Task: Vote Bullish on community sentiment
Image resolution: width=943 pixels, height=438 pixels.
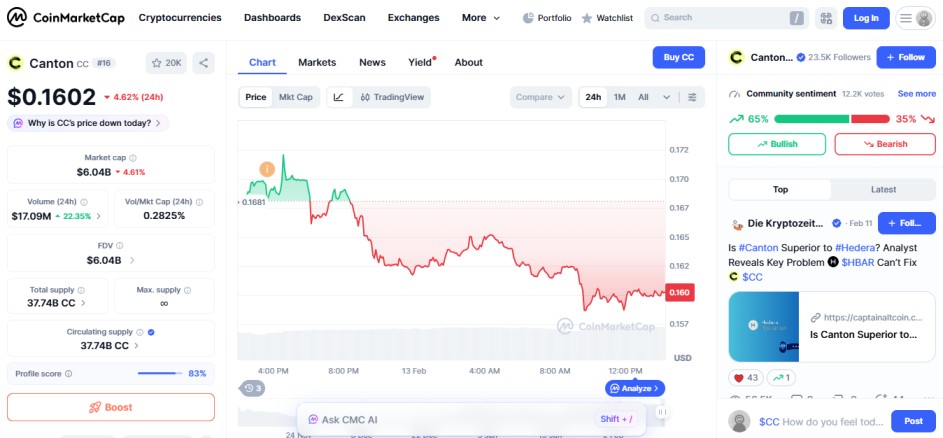Action: pos(777,144)
